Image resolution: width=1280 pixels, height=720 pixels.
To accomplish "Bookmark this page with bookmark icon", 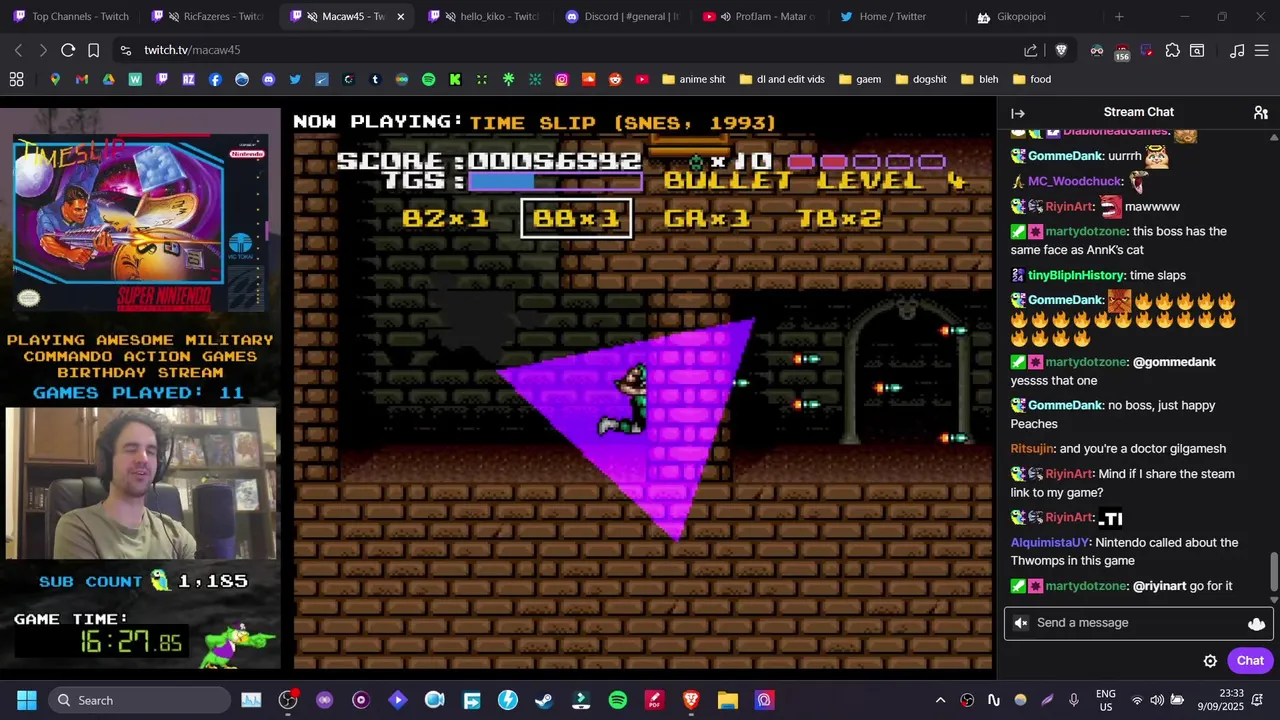I will [x=93, y=50].
